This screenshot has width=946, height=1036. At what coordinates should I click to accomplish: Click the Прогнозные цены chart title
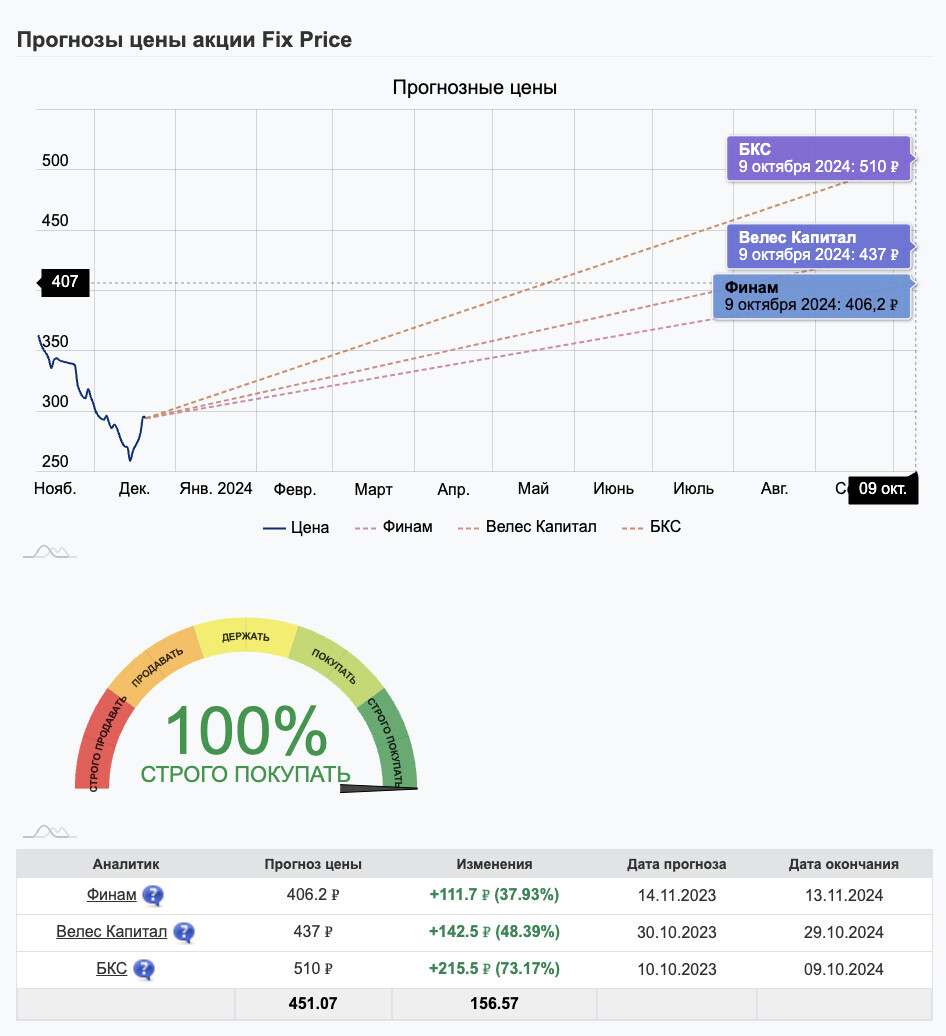coord(474,87)
